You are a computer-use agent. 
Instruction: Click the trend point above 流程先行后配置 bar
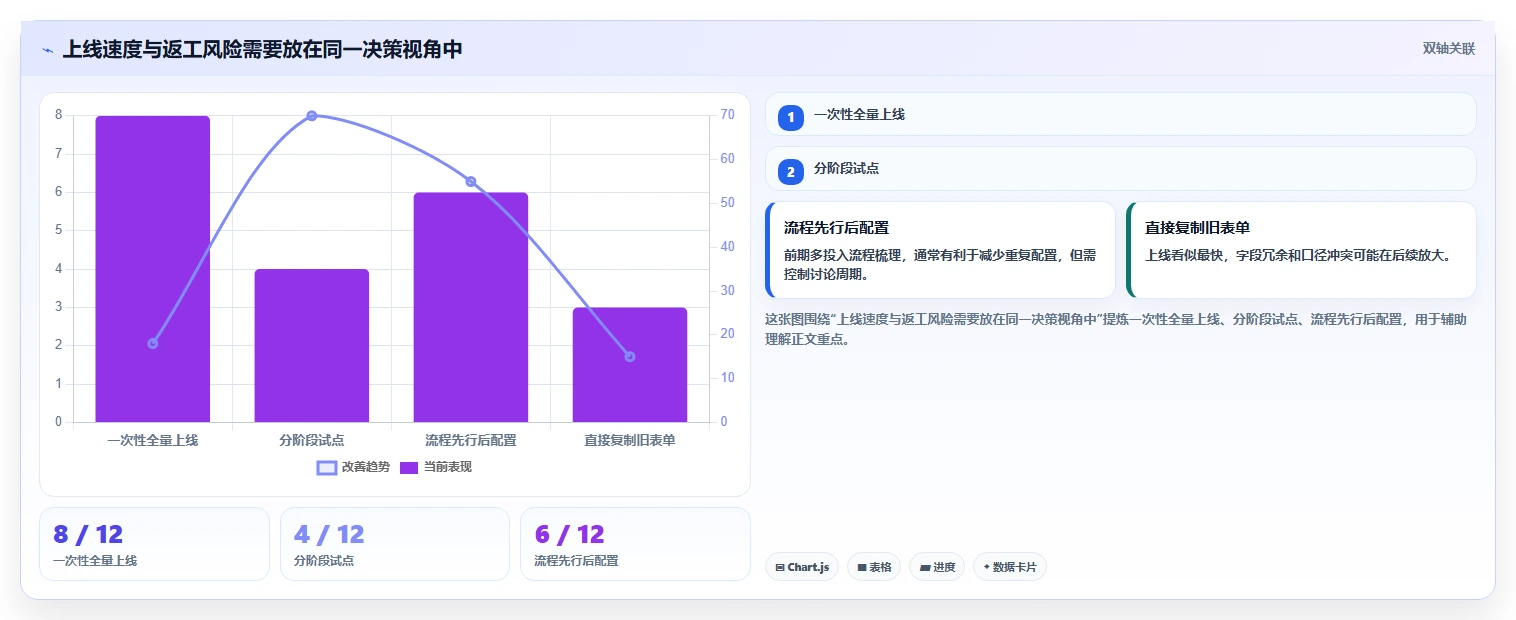tap(471, 182)
